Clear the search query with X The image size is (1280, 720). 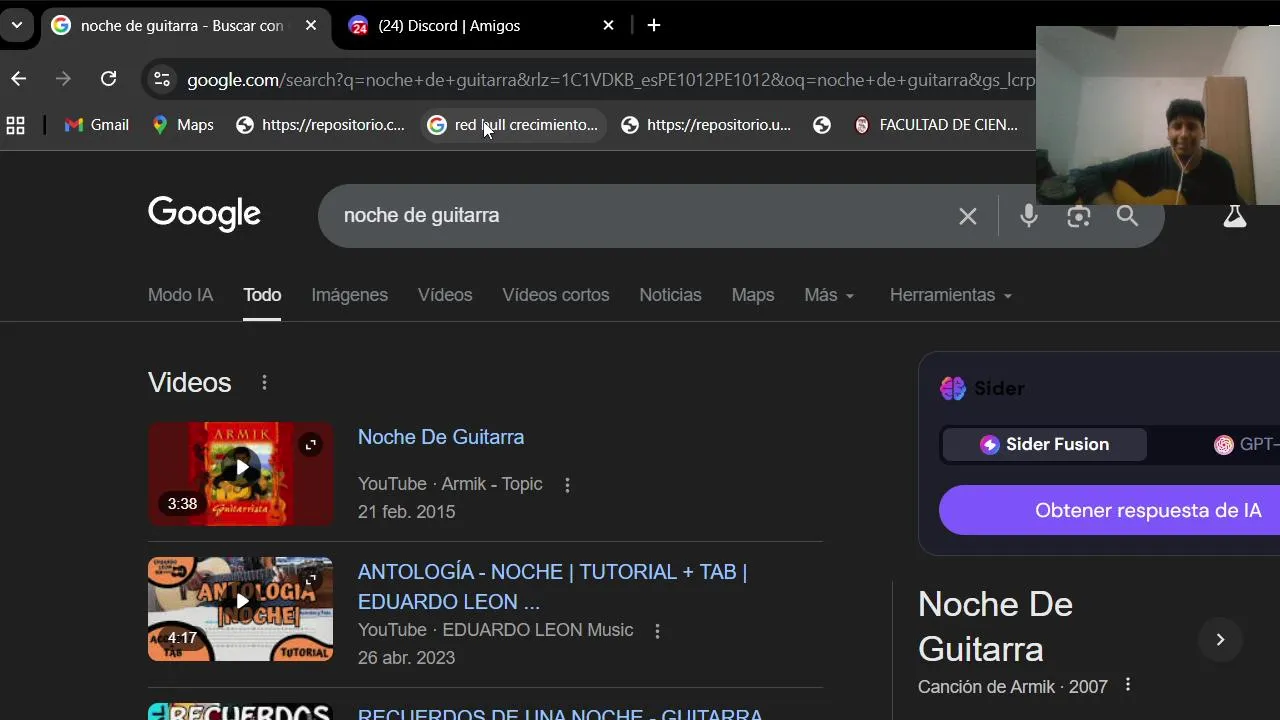pyautogui.click(x=967, y=216)
